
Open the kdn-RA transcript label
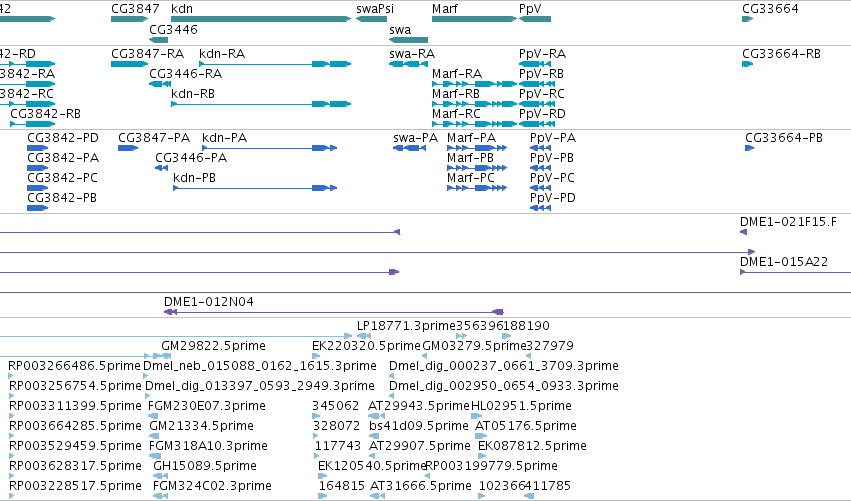click(222, 54)
